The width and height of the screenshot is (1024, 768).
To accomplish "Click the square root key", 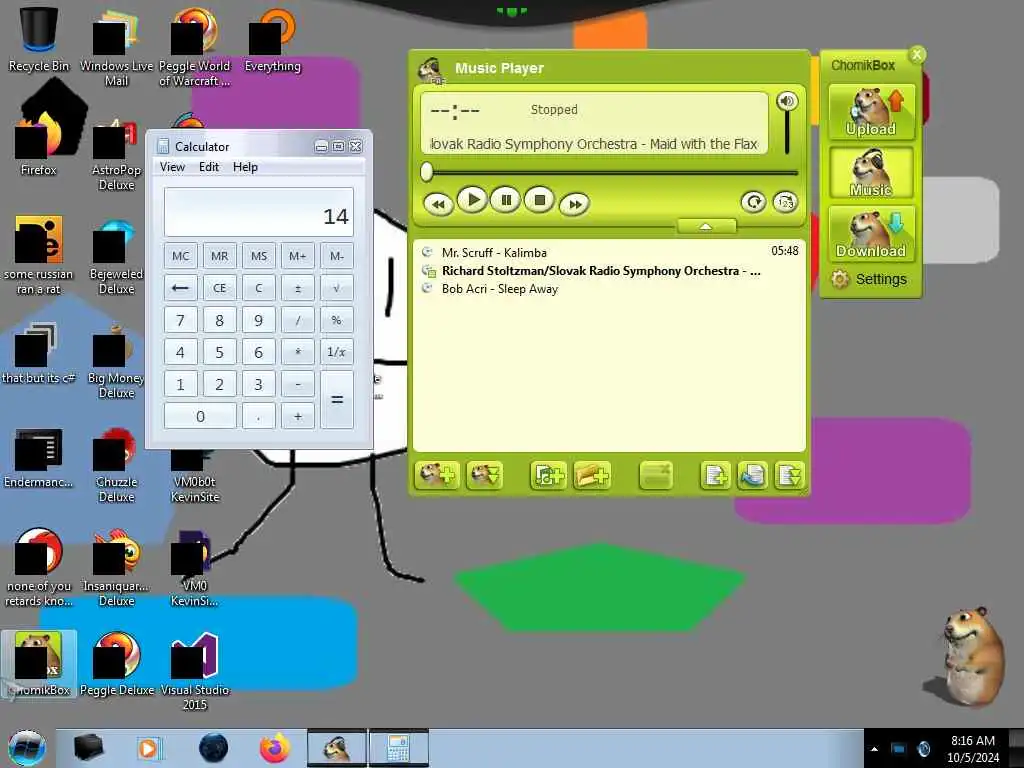I will pos(337,288).
